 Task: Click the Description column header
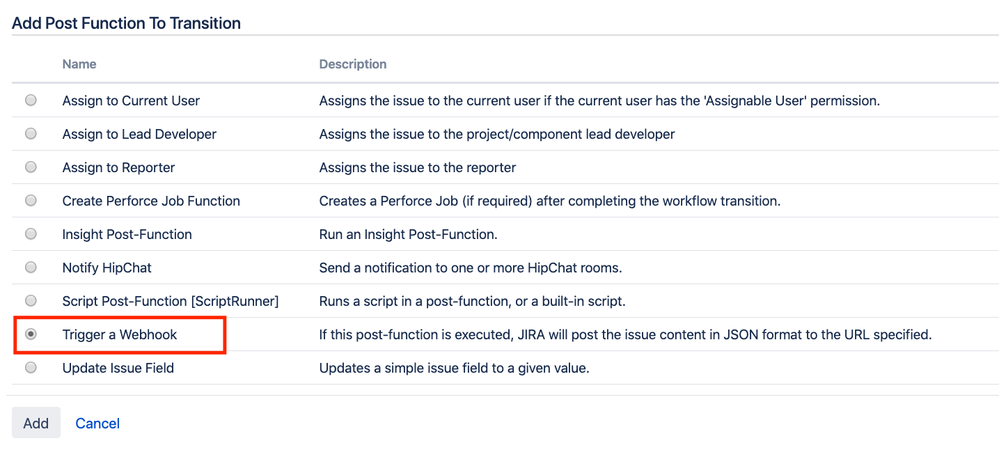coord(352,64)
